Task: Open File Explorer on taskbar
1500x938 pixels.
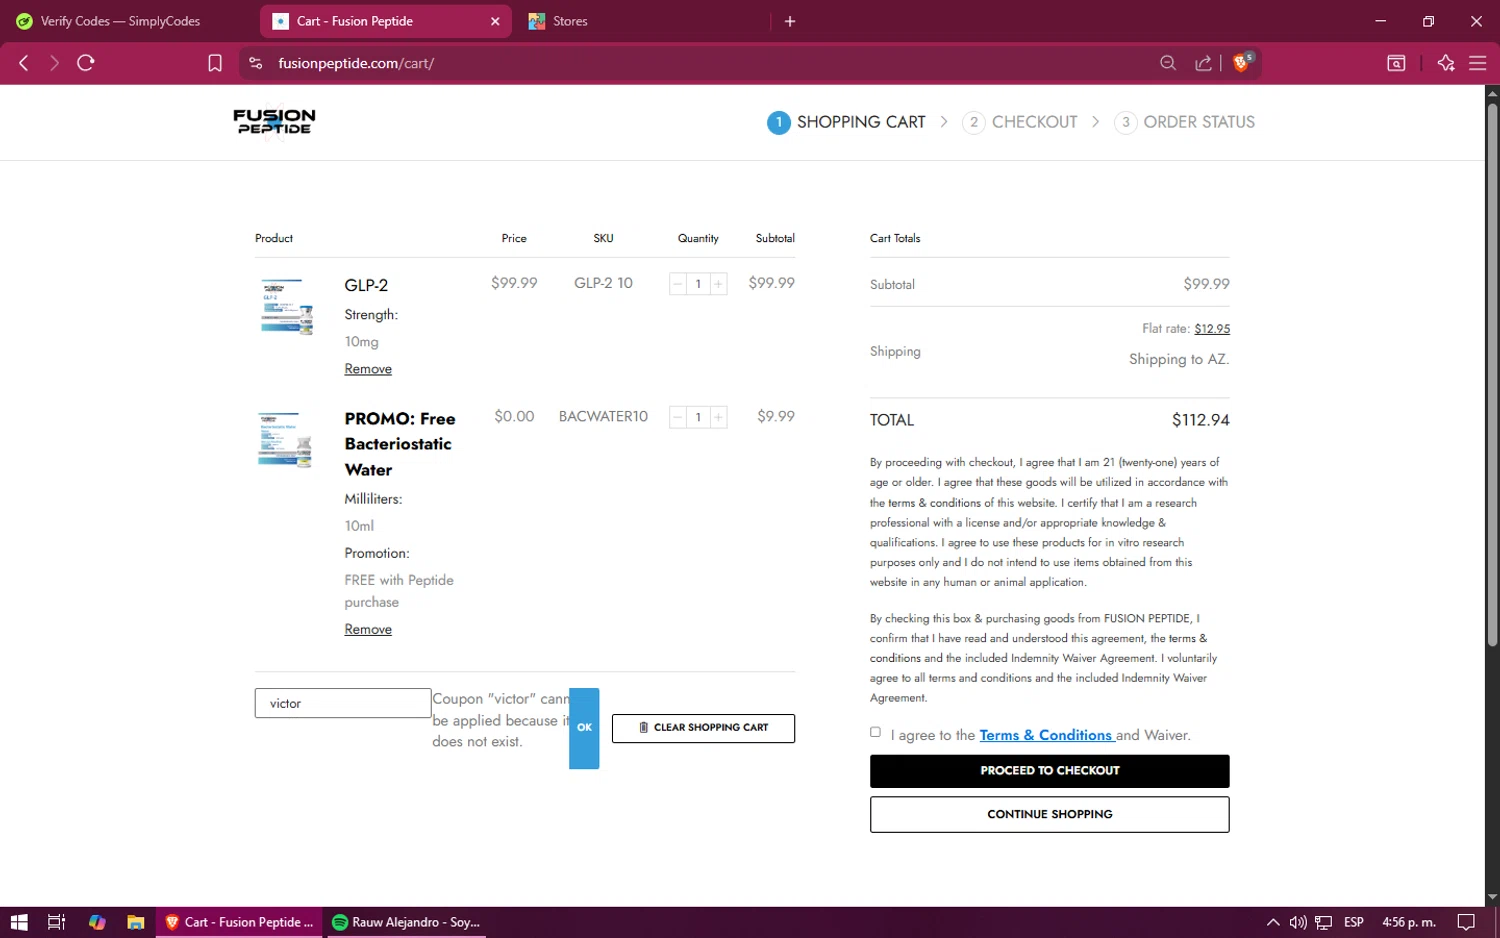Action: (135, 922)
